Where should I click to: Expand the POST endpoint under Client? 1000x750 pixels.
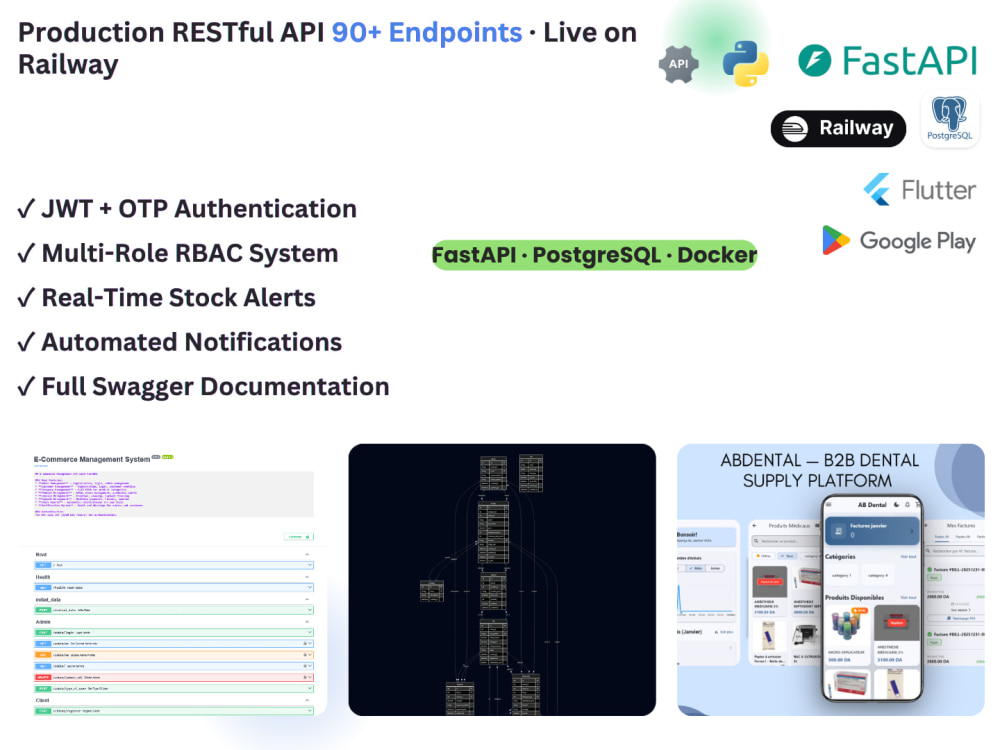174,710
